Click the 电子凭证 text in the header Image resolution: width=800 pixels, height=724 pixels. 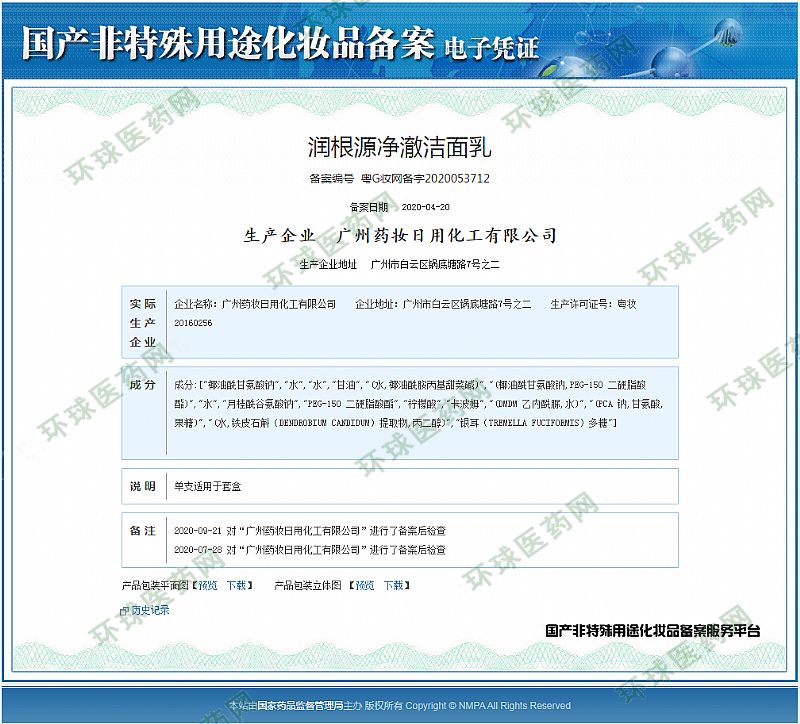point(491,46)
